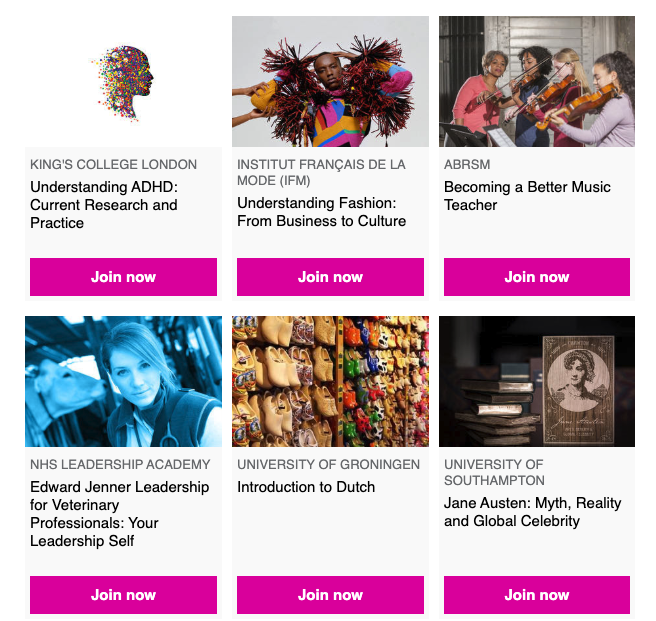Open Becoming a Better Music Teacher title
656x621 pixels.
[527, 196]
